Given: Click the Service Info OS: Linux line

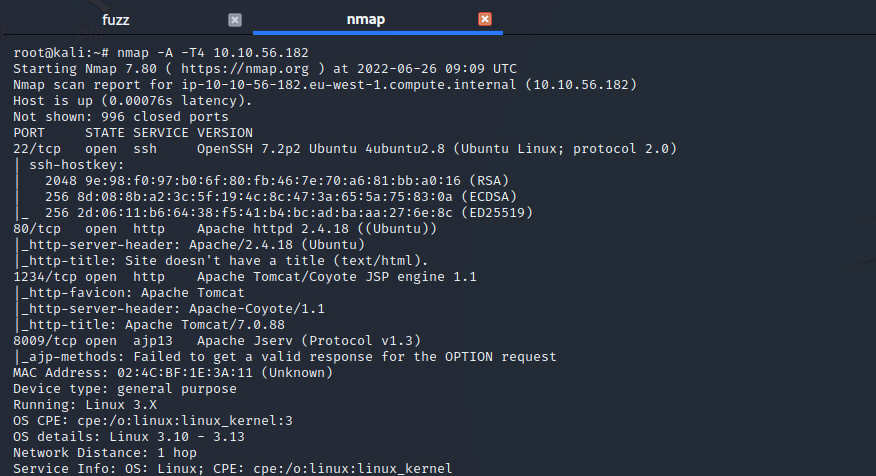Looking at the screenshot, I should pos(233,468).
